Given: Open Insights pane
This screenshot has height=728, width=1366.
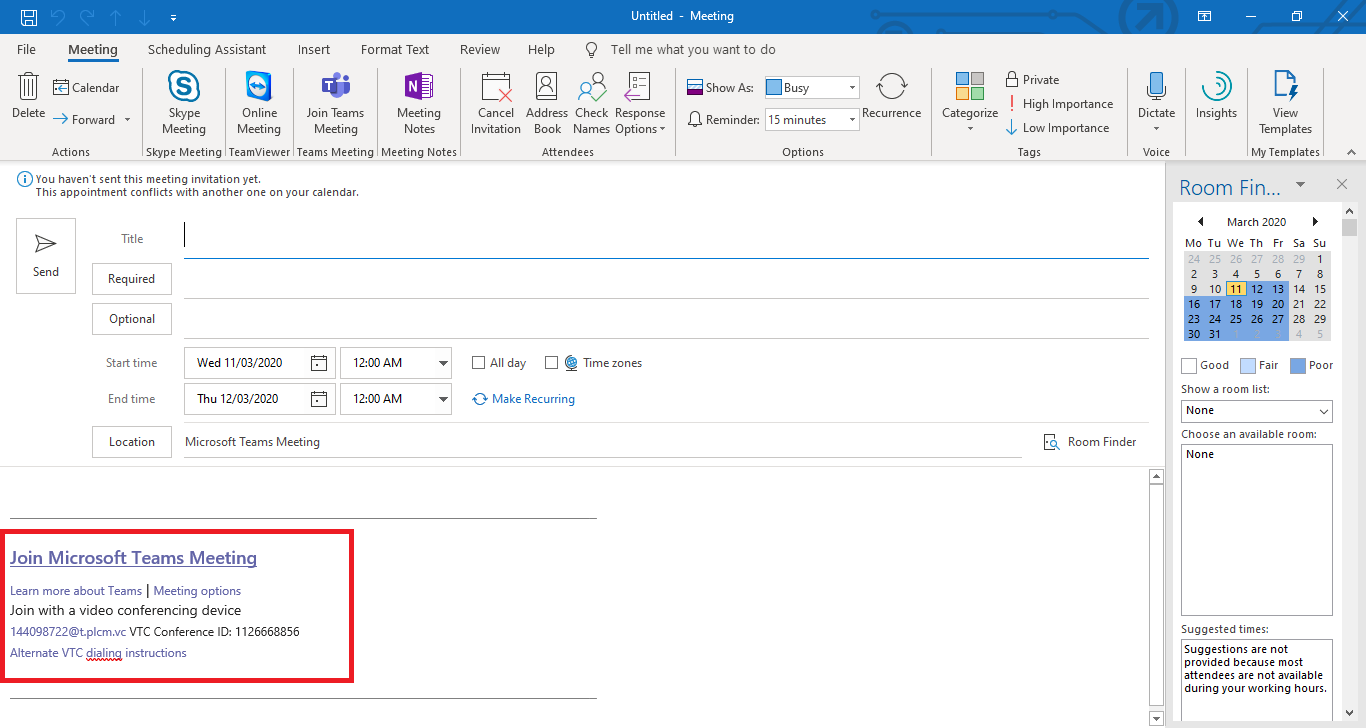Looking at the screenshot, I should pyautogui.click(x=1216, y=96).
